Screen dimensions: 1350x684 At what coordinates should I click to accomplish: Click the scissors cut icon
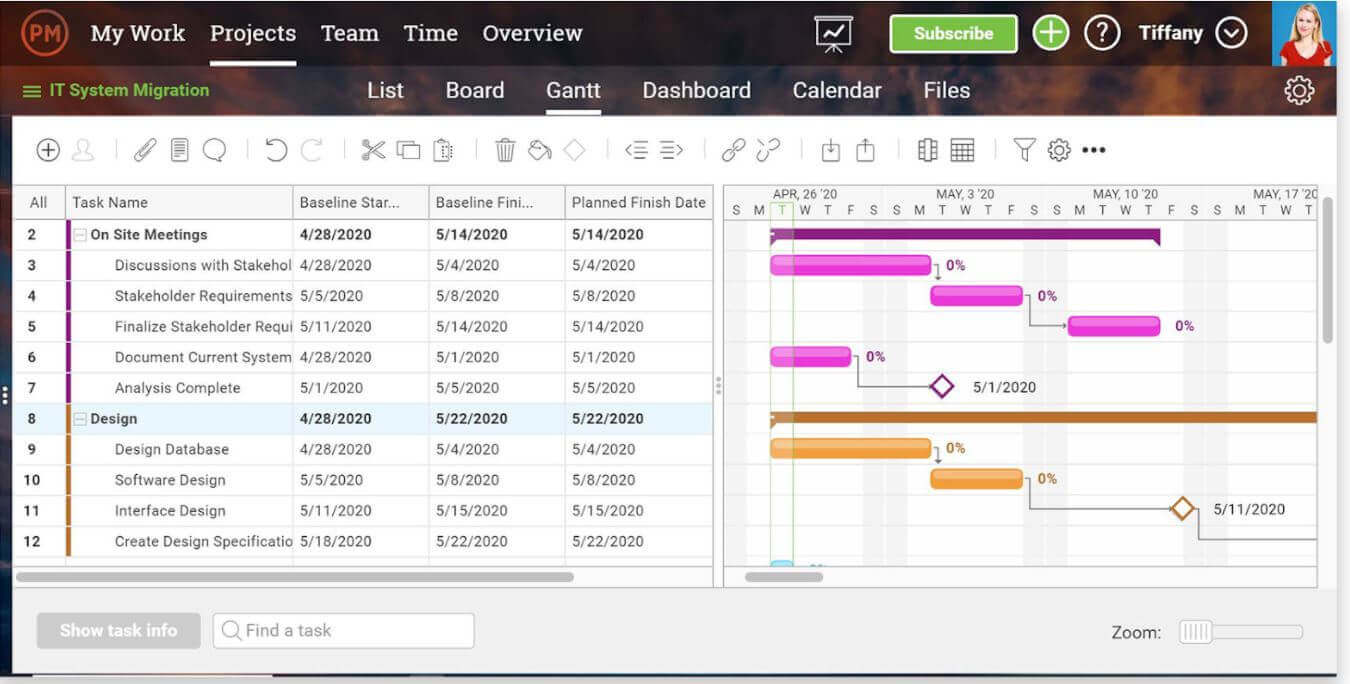tap(373, 150)
